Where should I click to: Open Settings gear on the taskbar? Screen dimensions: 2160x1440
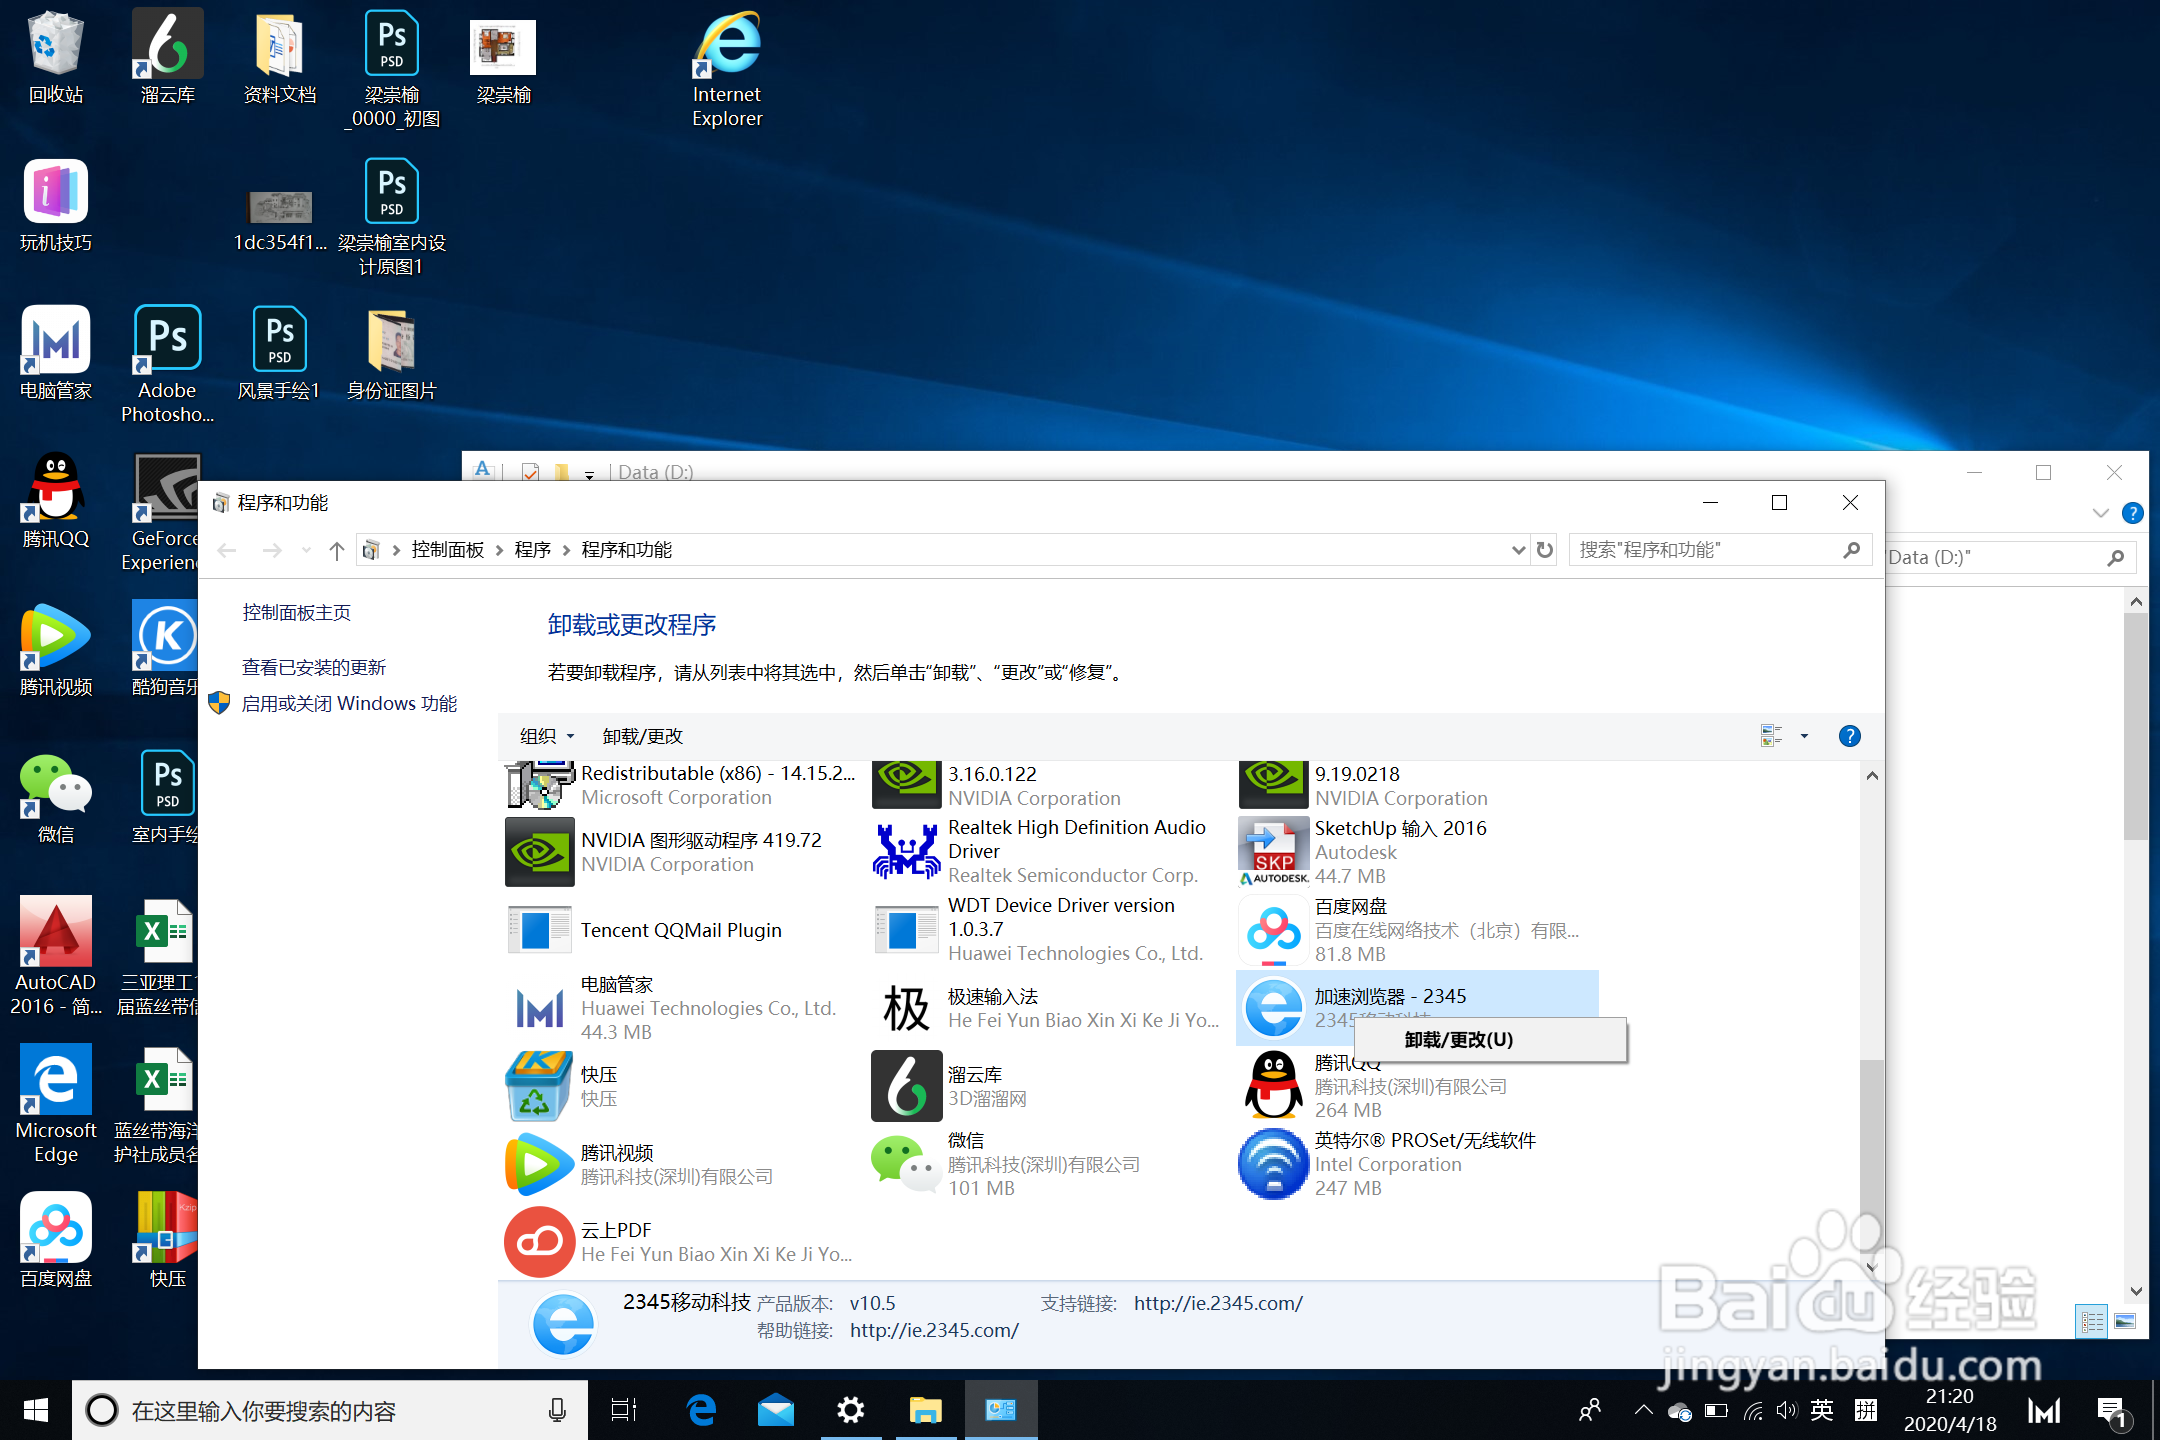click(851, 1411)
